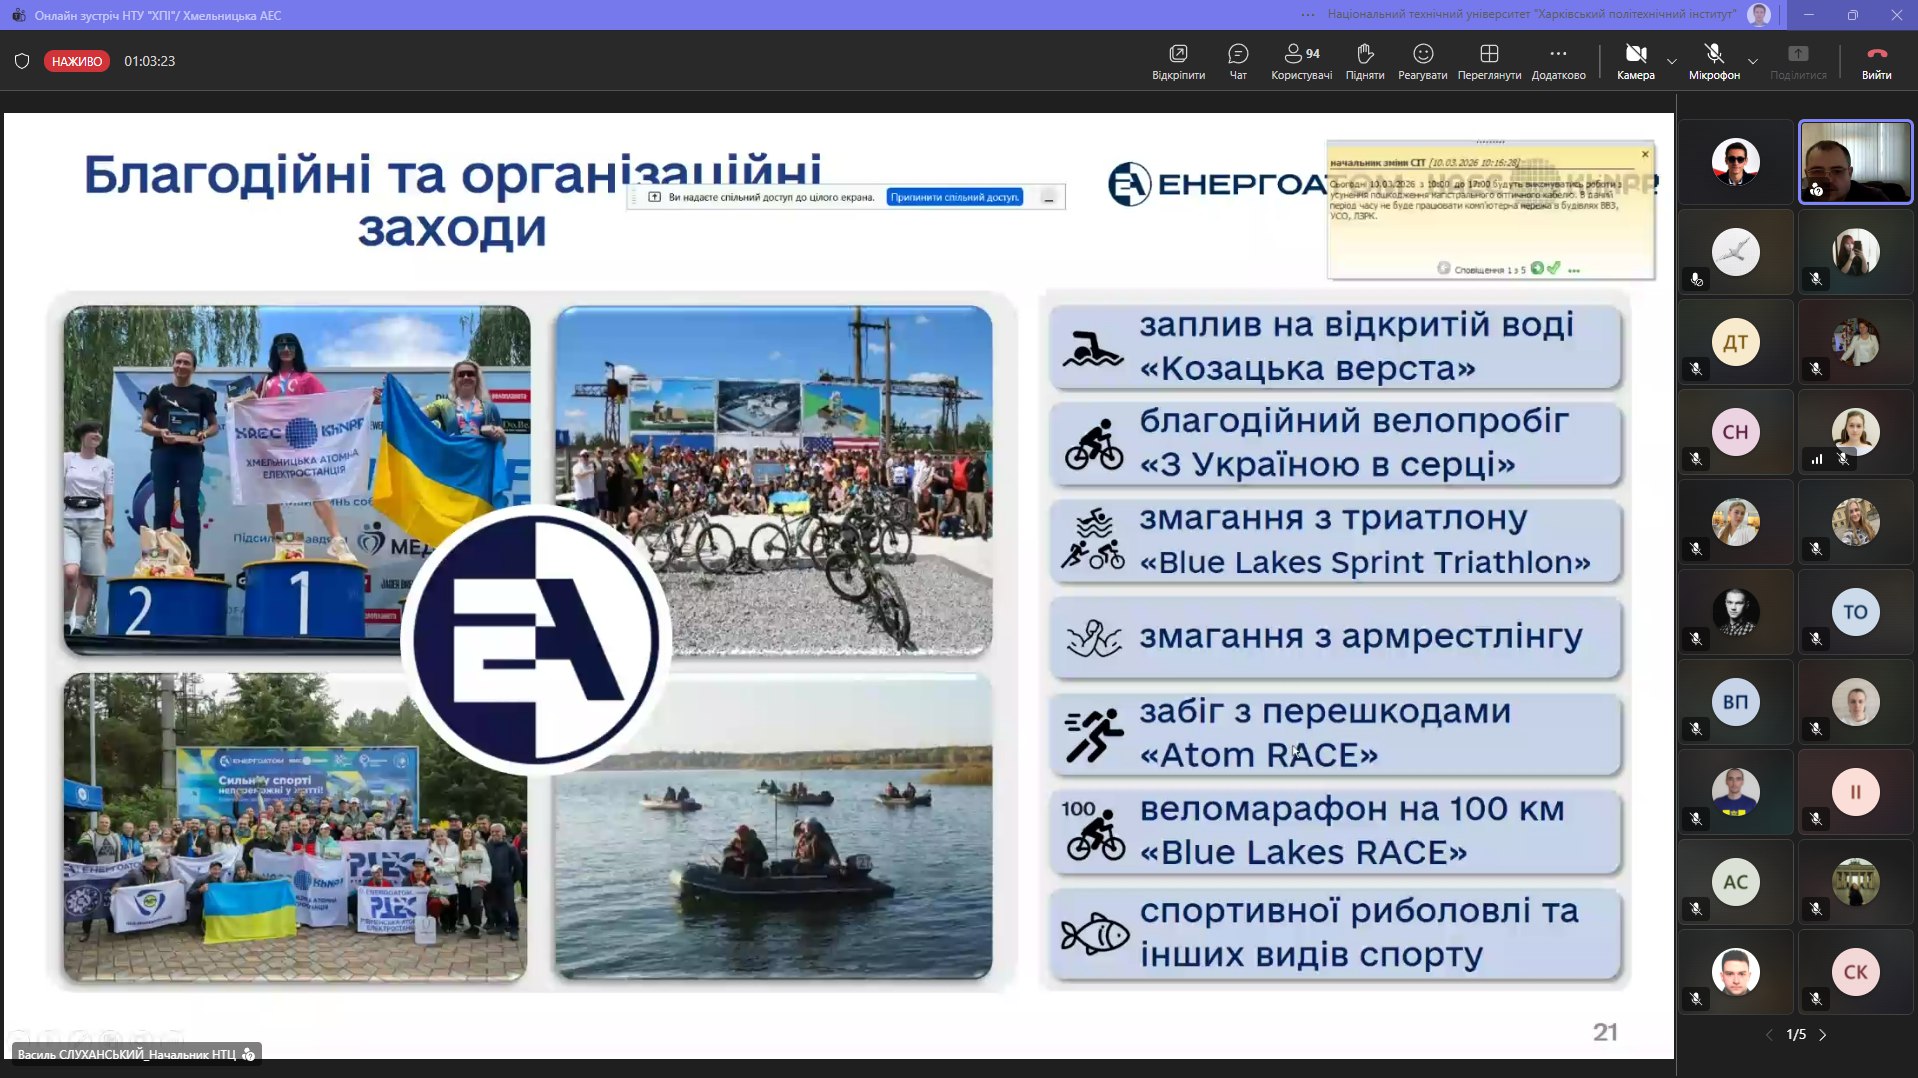The height and width of the screenshot is (1078, 1918).
Task: Click the round Energoatom logo in slide center
Action: coord(536,639)
